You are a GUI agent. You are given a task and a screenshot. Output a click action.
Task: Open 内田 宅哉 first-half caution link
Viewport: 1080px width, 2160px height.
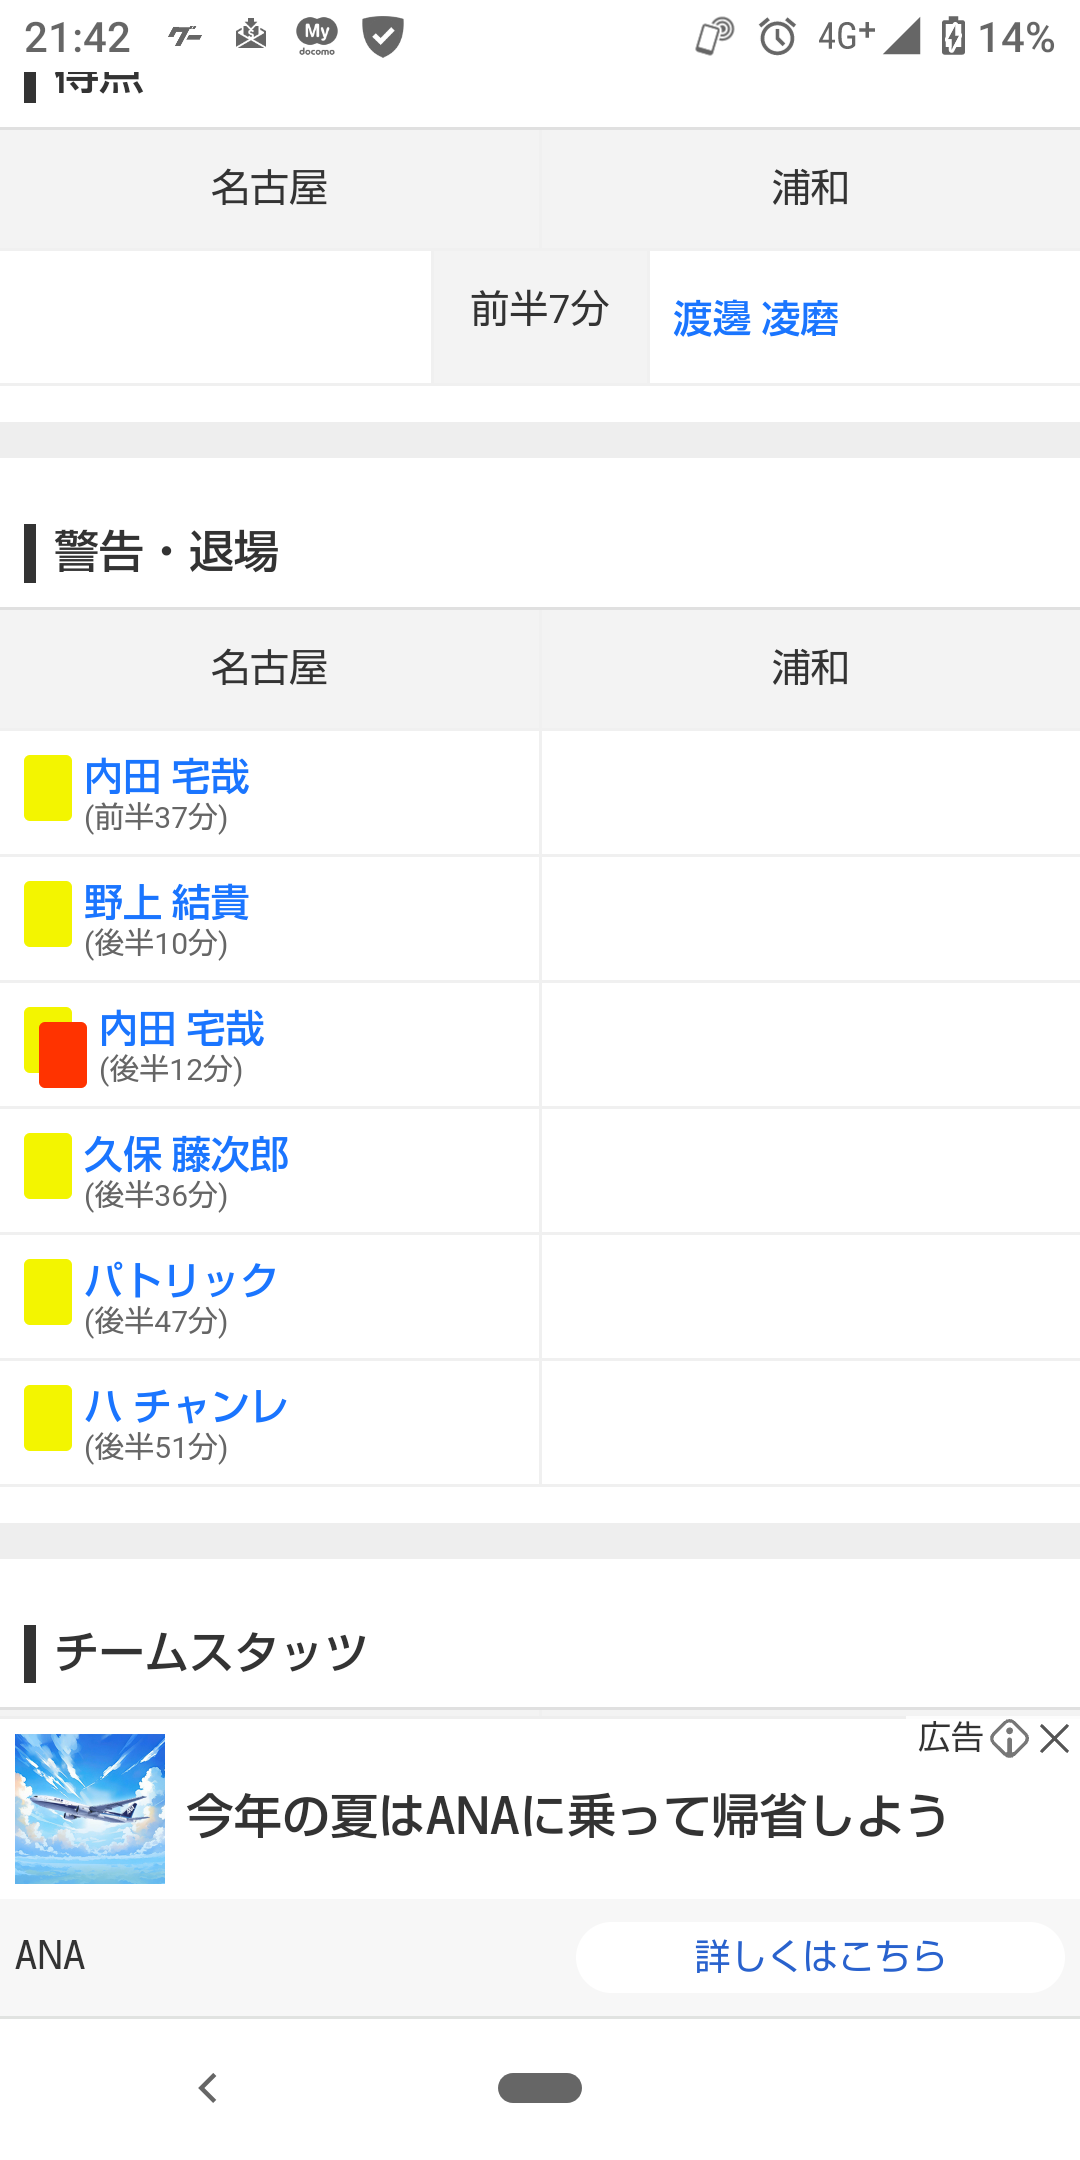tap(167, 778)
